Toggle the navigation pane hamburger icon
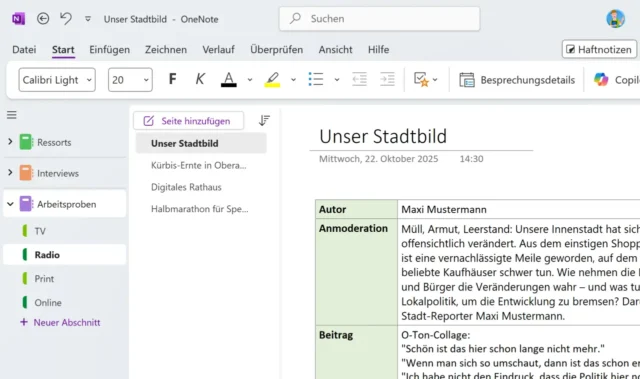The height and width of the screenshot is (379, 640). pos(11,115)
